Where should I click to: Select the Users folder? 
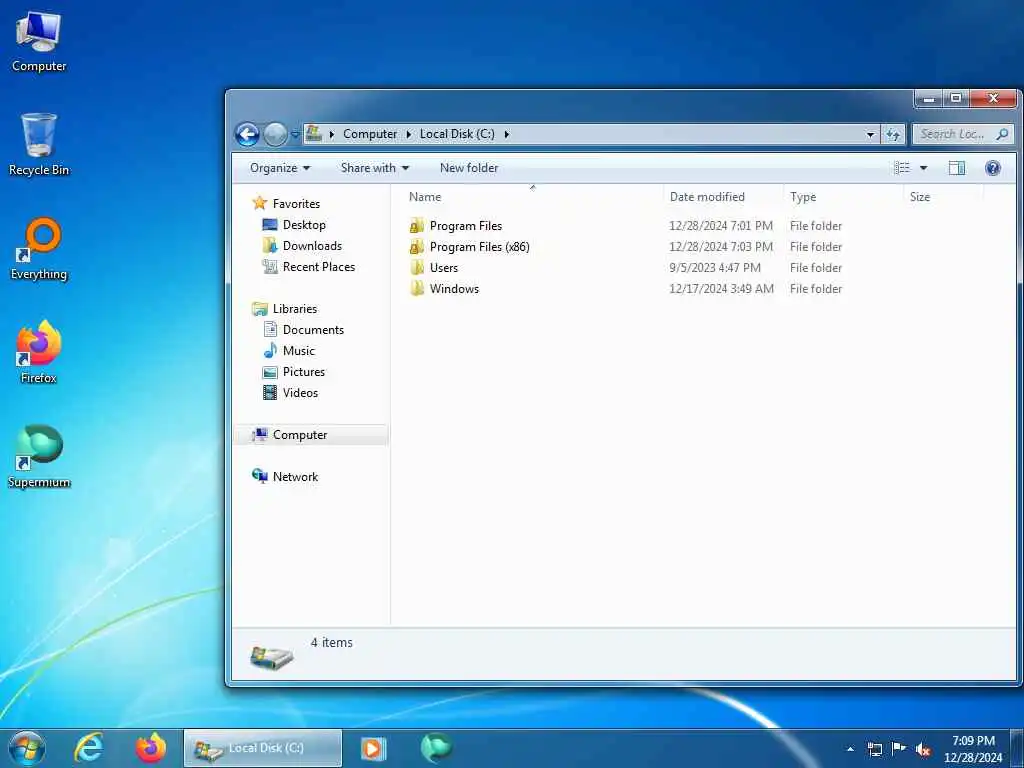click(x=443, y=268)
